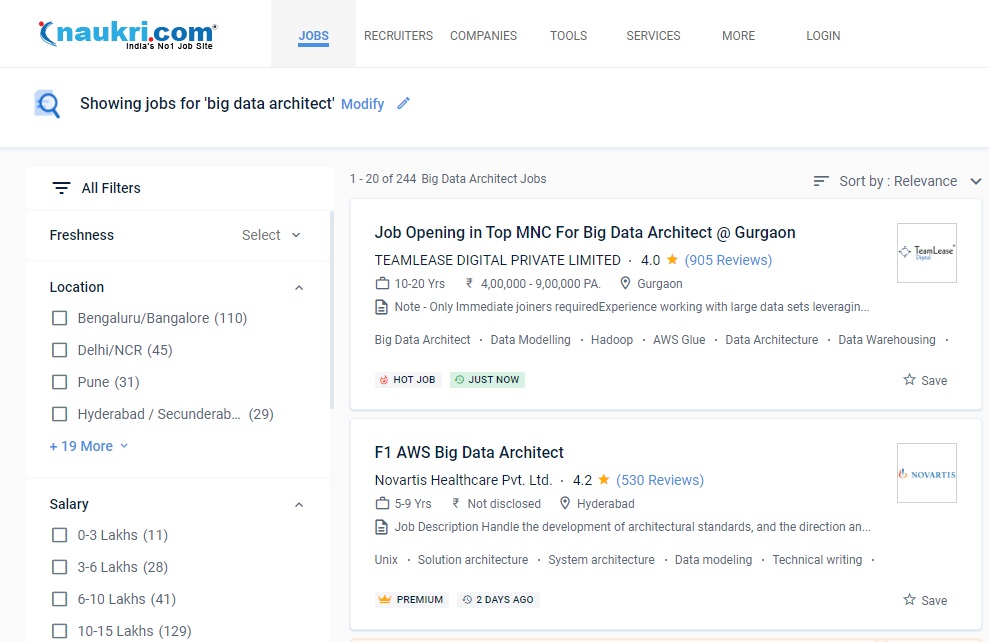This screenshot has height=642, width=989.
Task: Click the star Save icon on TeamLease job
Action: tap(909, 380)
